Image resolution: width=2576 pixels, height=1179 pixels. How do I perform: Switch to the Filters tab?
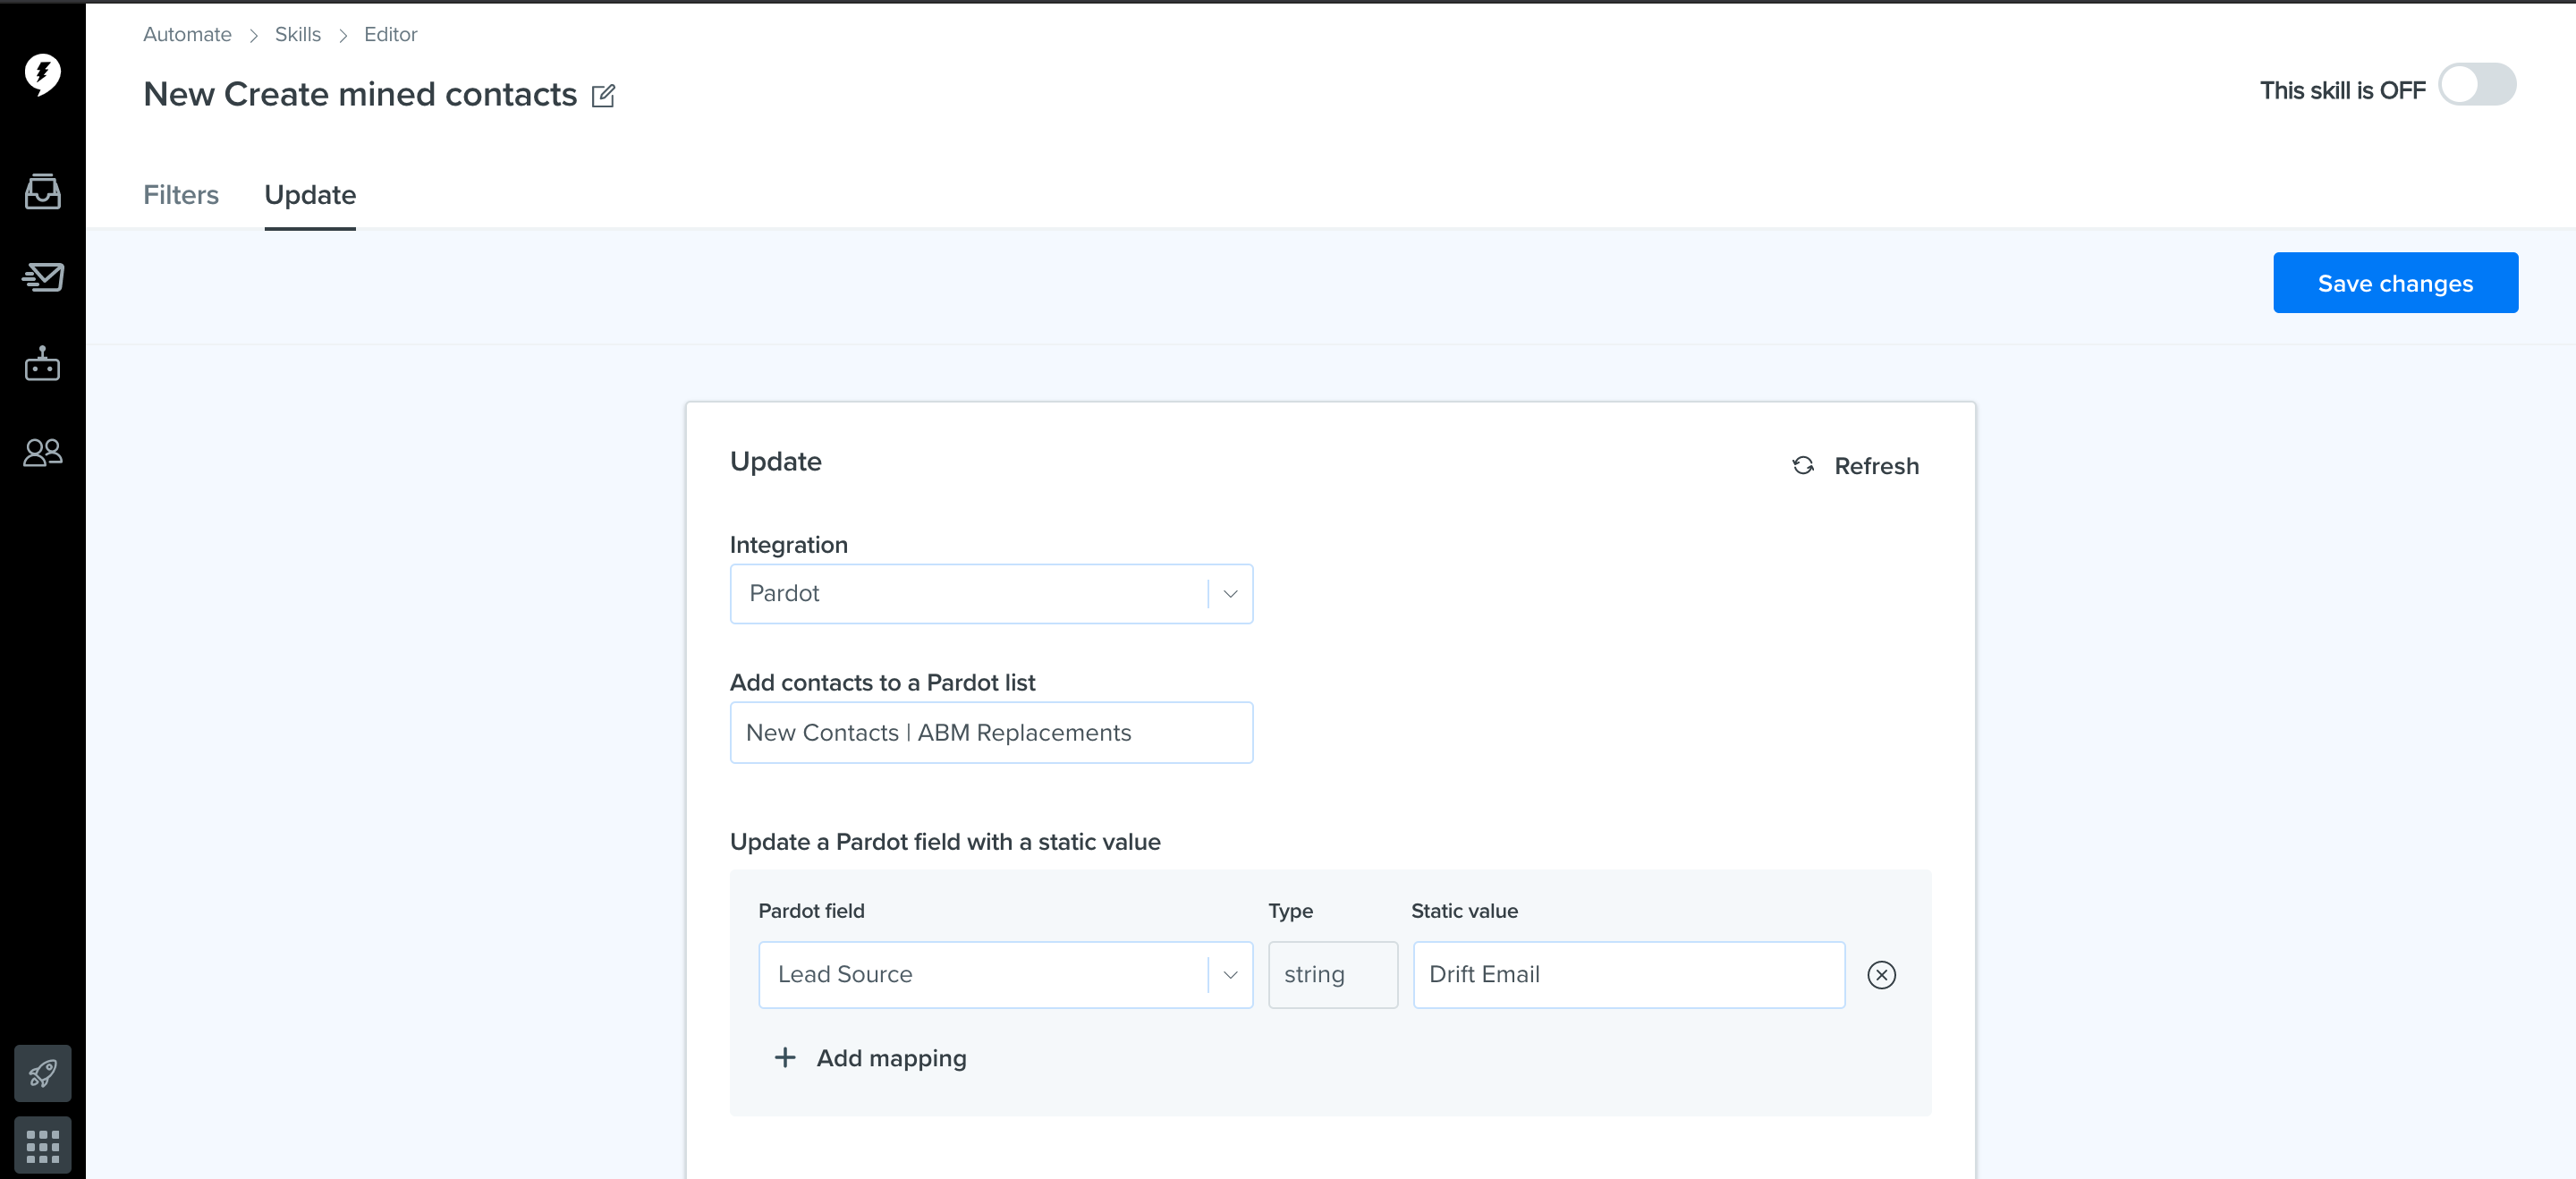181,195
